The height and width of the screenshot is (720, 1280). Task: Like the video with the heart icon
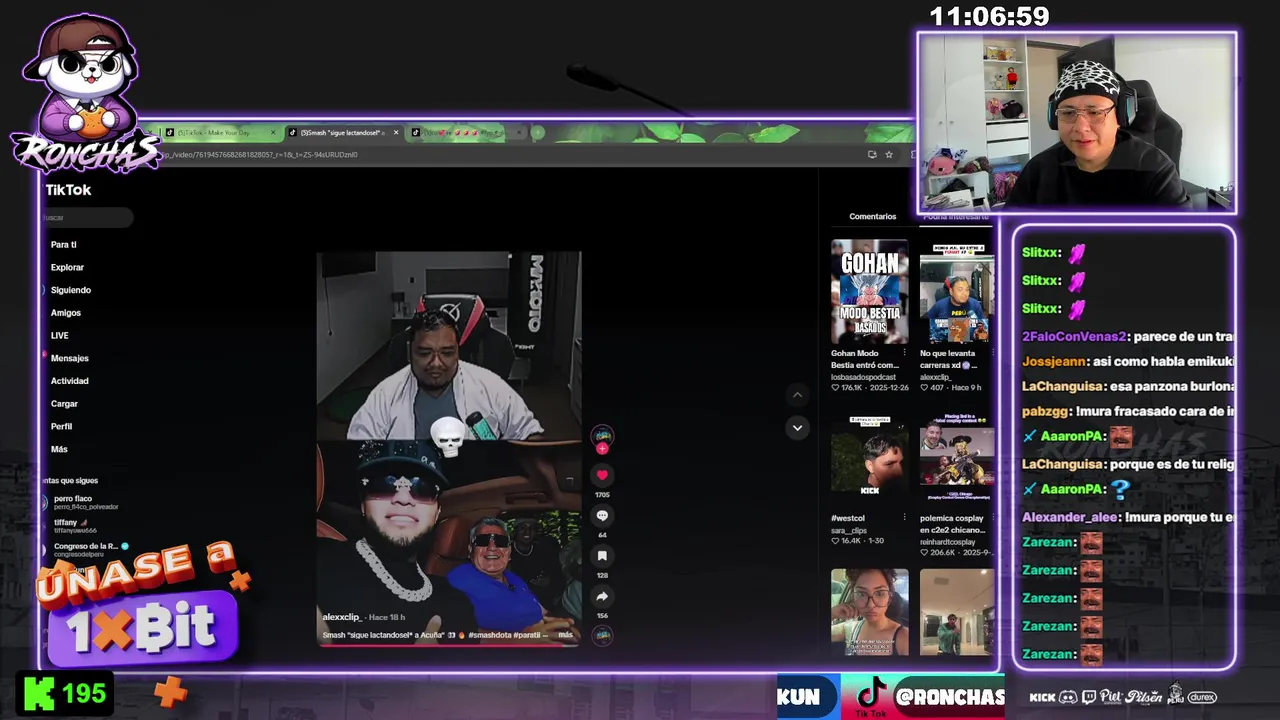[x=602, y=476]
